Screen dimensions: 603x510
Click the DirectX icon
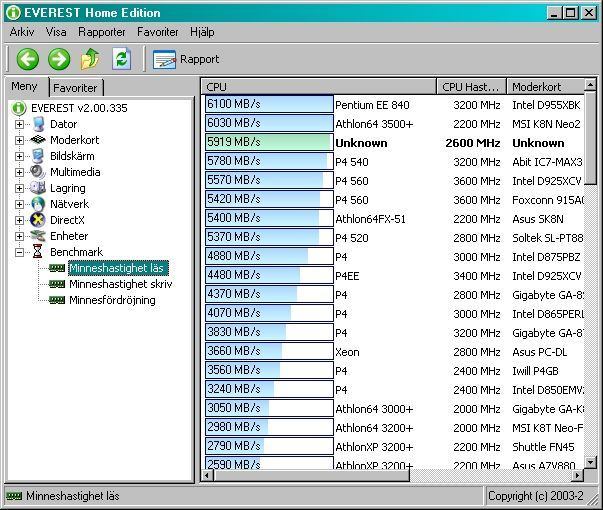tap(38, 220)
